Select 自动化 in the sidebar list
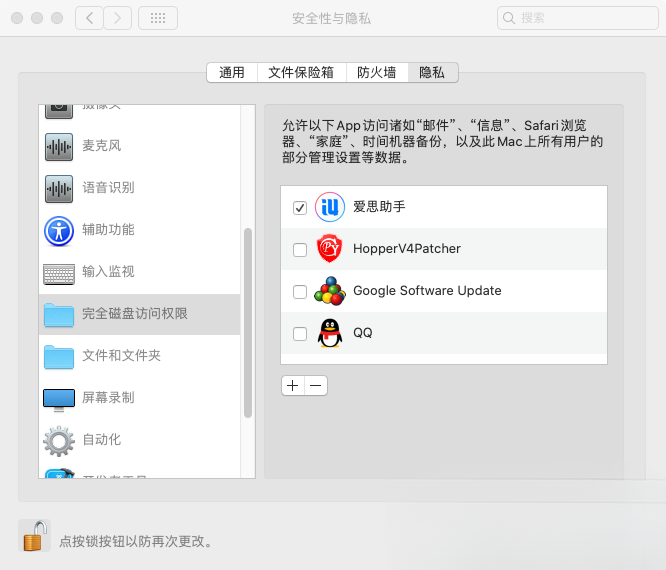 point(139,440)
